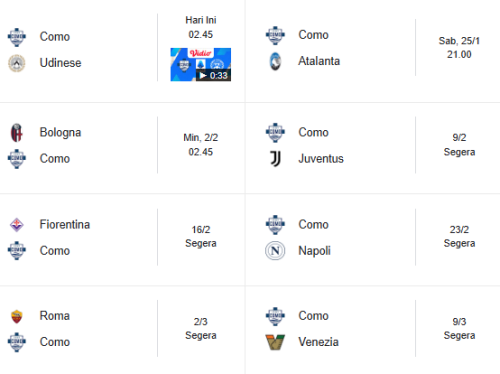Open the Roma match dated 2/3
Screen dimensions: 500x374
pos(201,328)
